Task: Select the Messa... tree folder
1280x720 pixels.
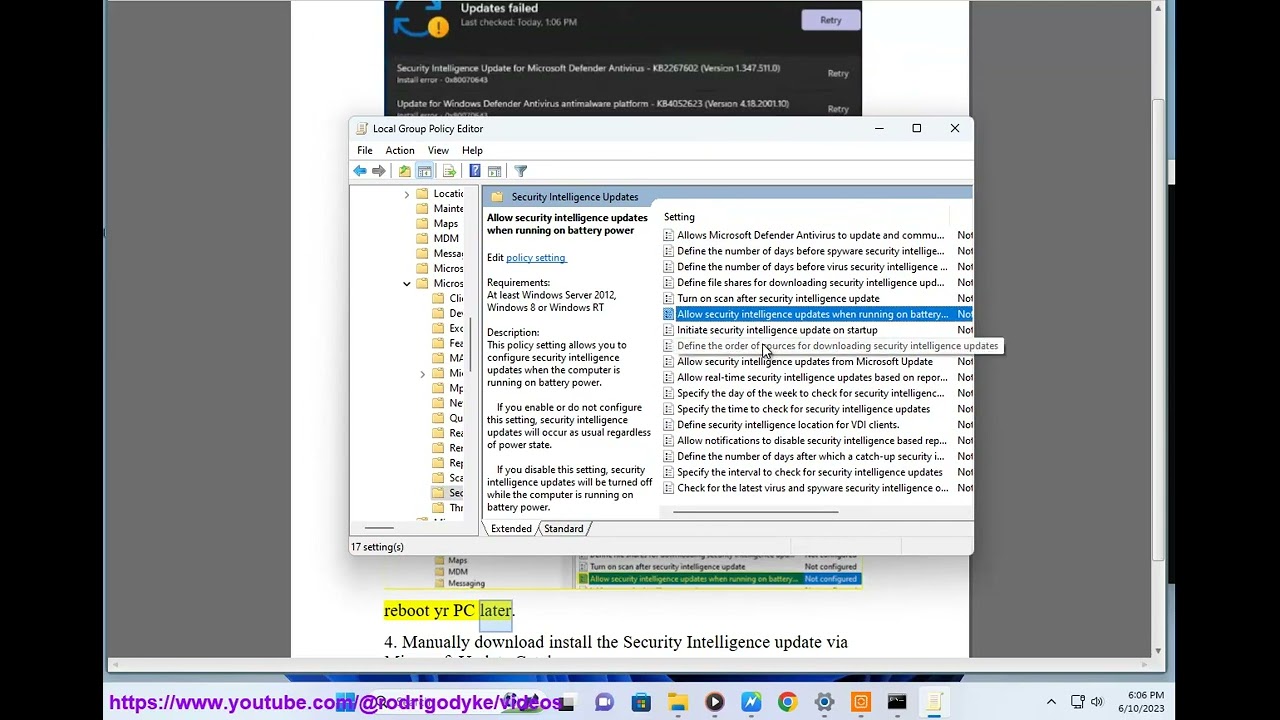Action: point(440,254)
